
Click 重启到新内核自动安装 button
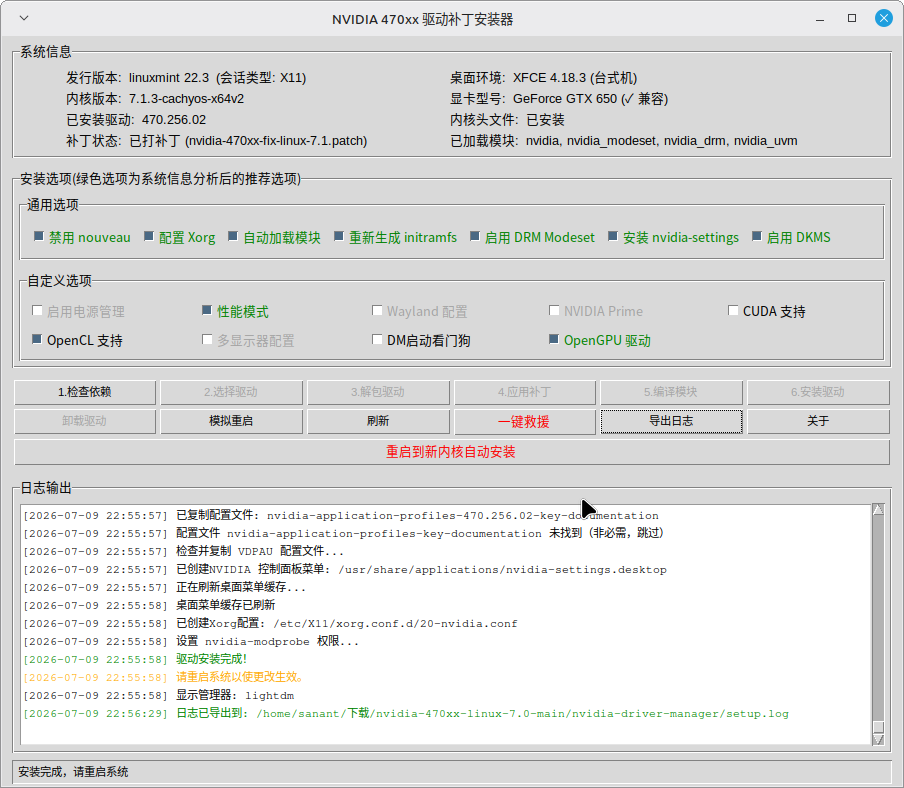pyautogui.click(x=451, y=452)
